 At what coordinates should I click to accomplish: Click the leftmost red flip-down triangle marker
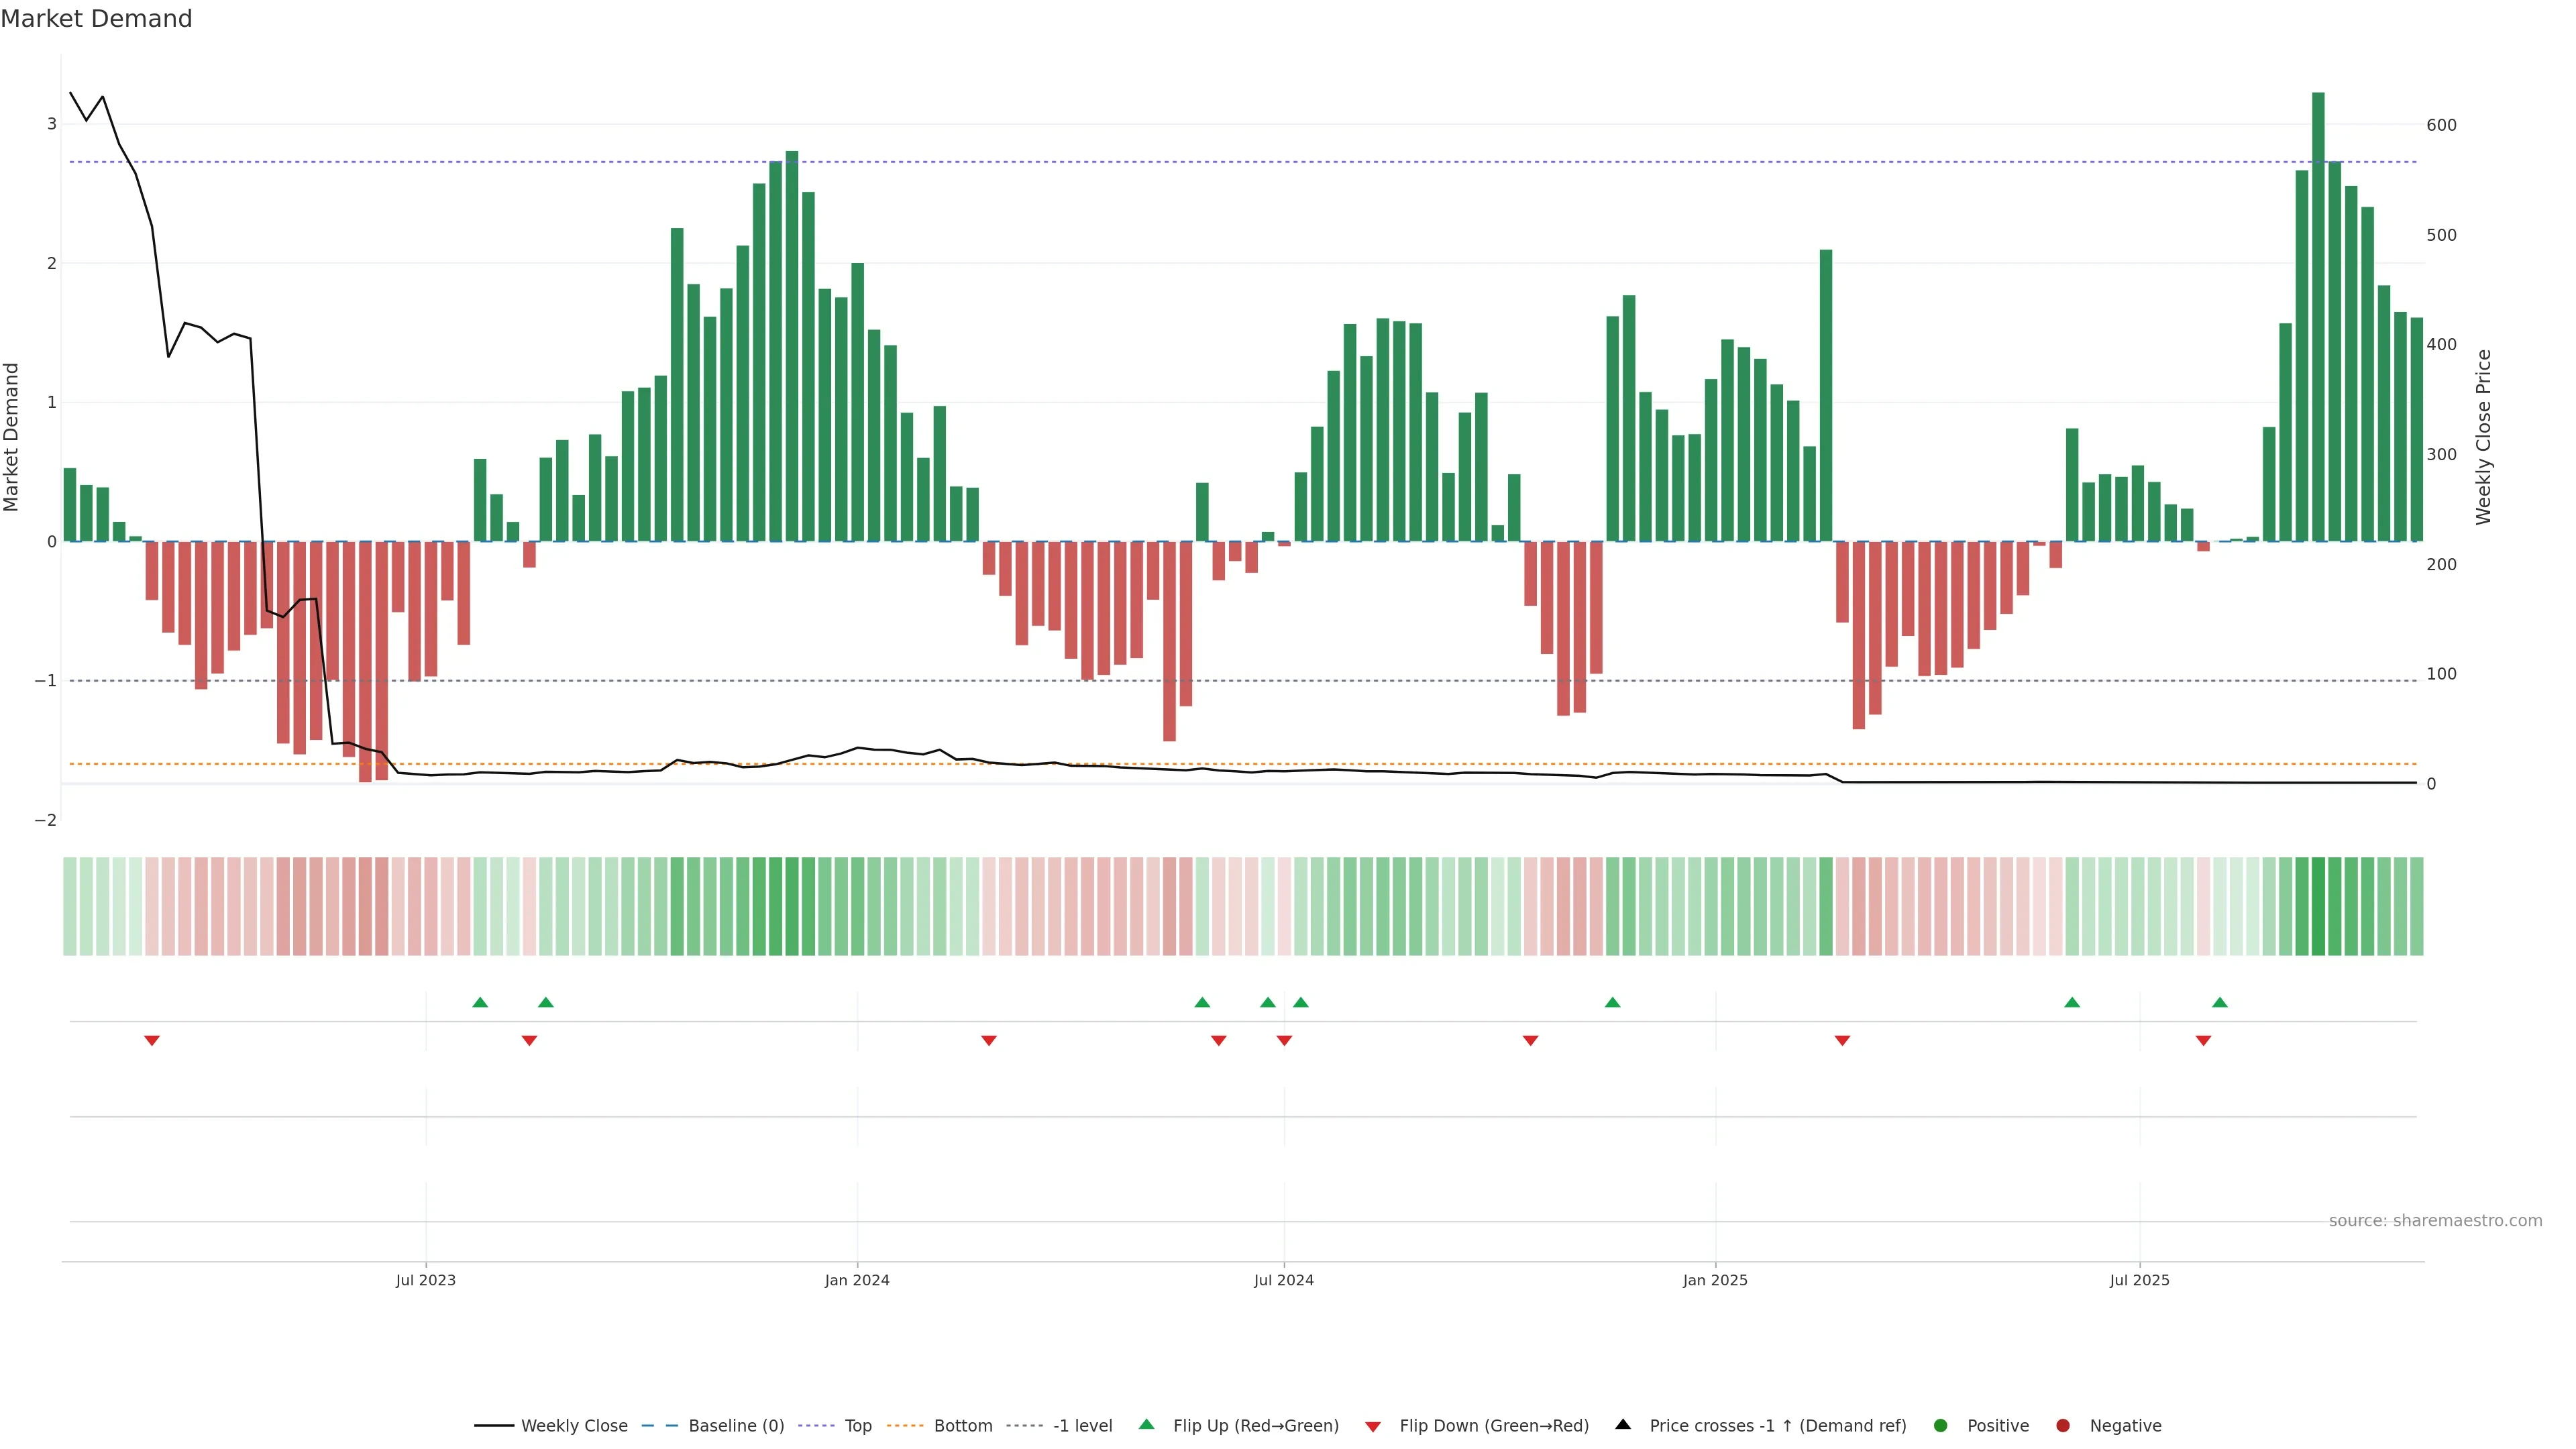click(152, 1041)
